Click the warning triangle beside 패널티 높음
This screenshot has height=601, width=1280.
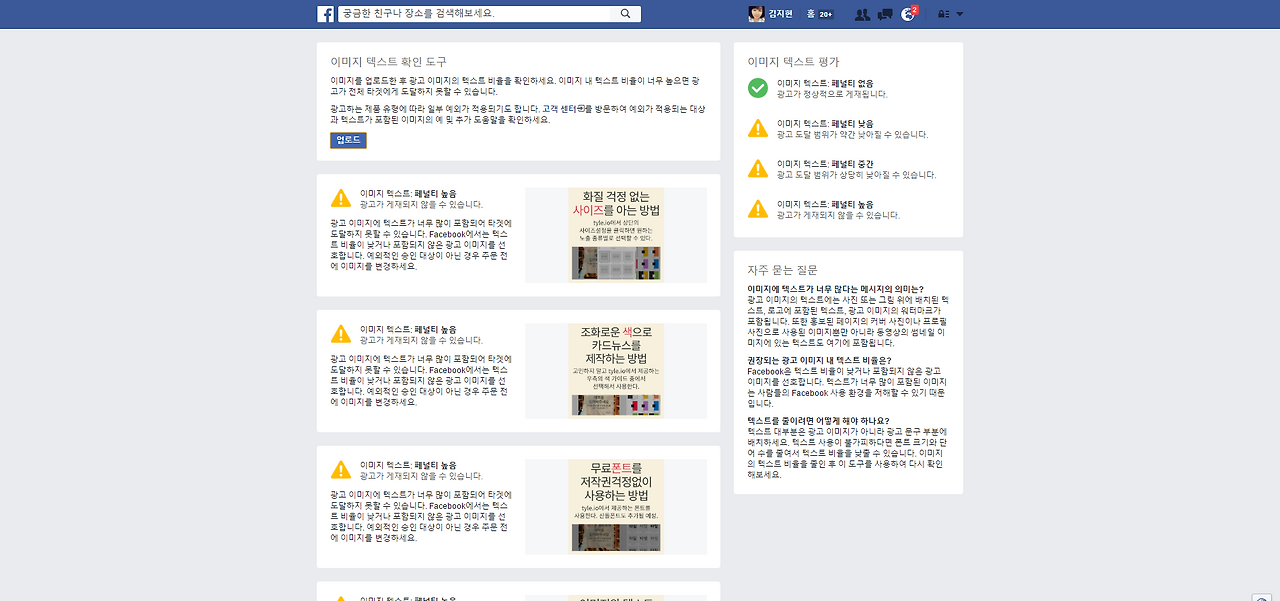pos(757,208)
